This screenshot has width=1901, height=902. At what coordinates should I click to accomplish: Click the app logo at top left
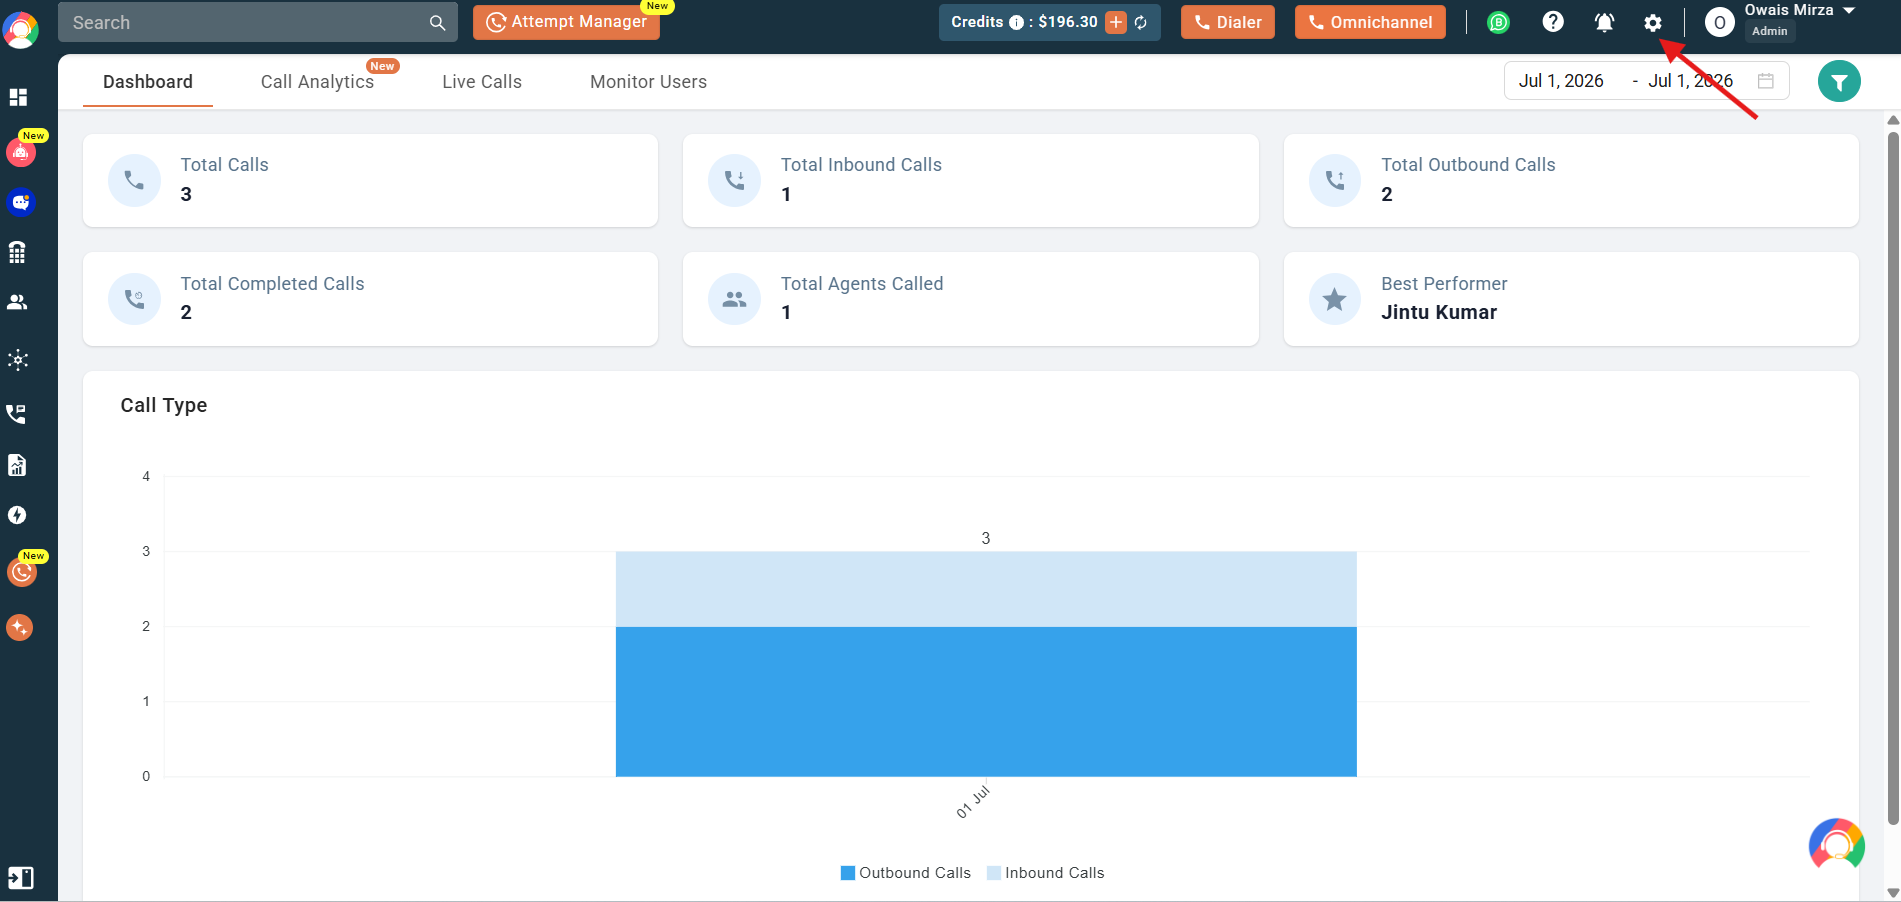(21, 30)
